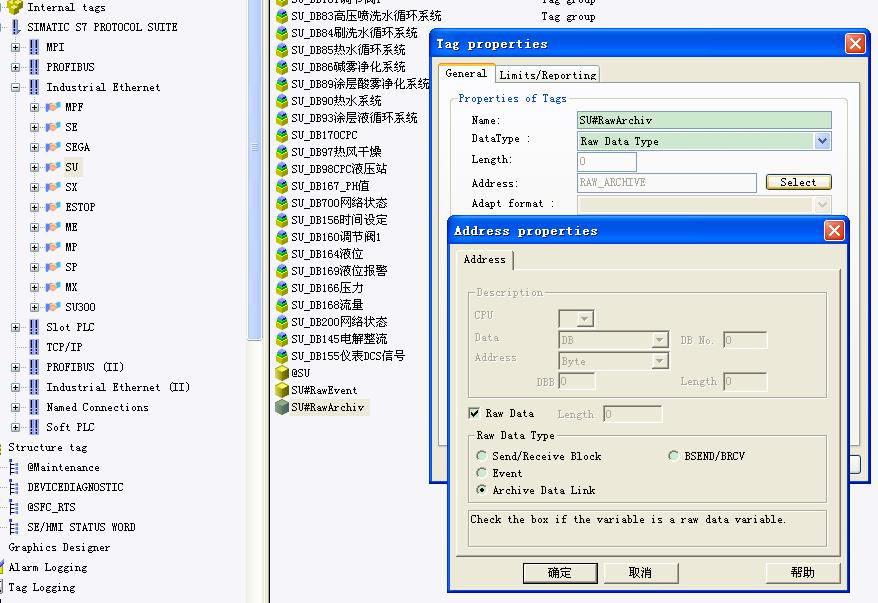
Task: Expand the PROFIBUS (II) node
Action: click(x=16, y=367)
